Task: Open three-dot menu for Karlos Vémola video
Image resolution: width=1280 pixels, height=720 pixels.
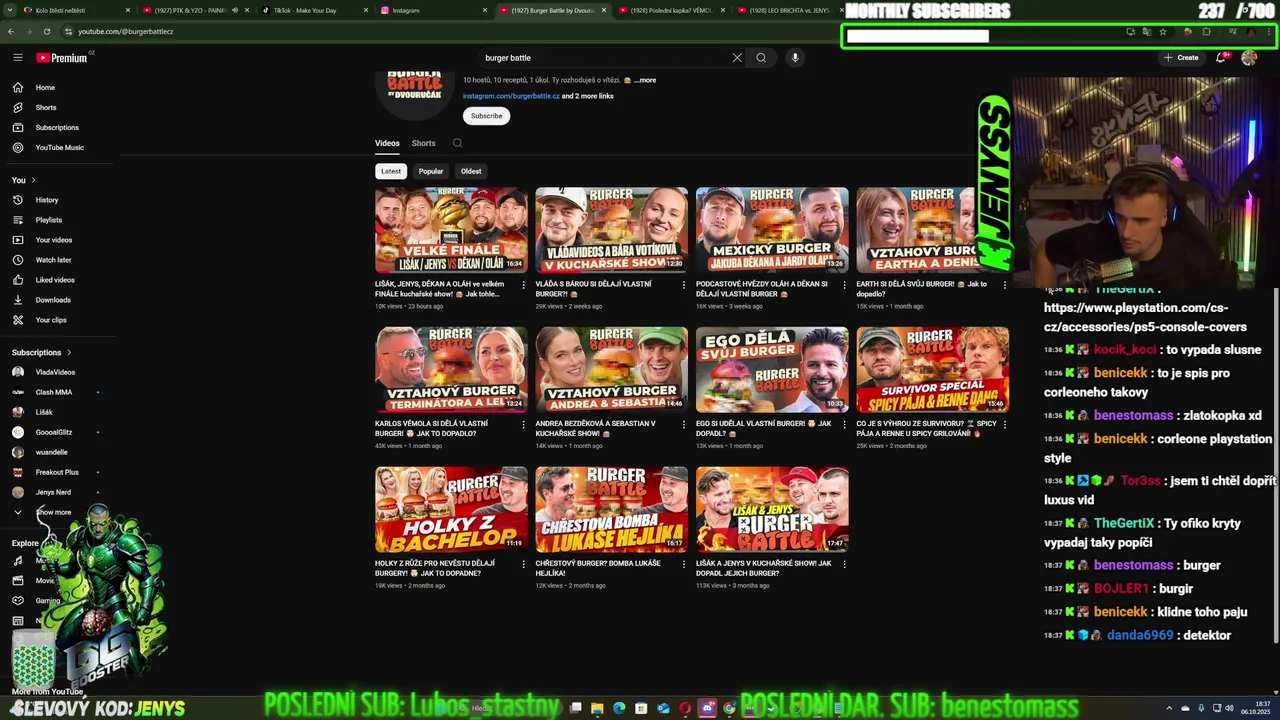Action: (x=523, y=424)
